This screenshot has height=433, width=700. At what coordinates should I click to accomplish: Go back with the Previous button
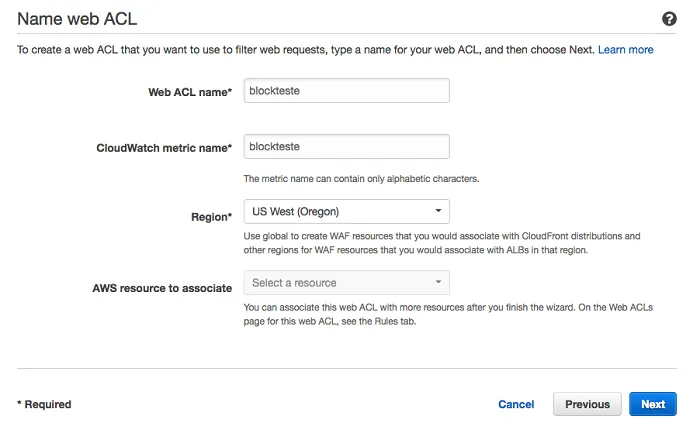click(587, 404)
